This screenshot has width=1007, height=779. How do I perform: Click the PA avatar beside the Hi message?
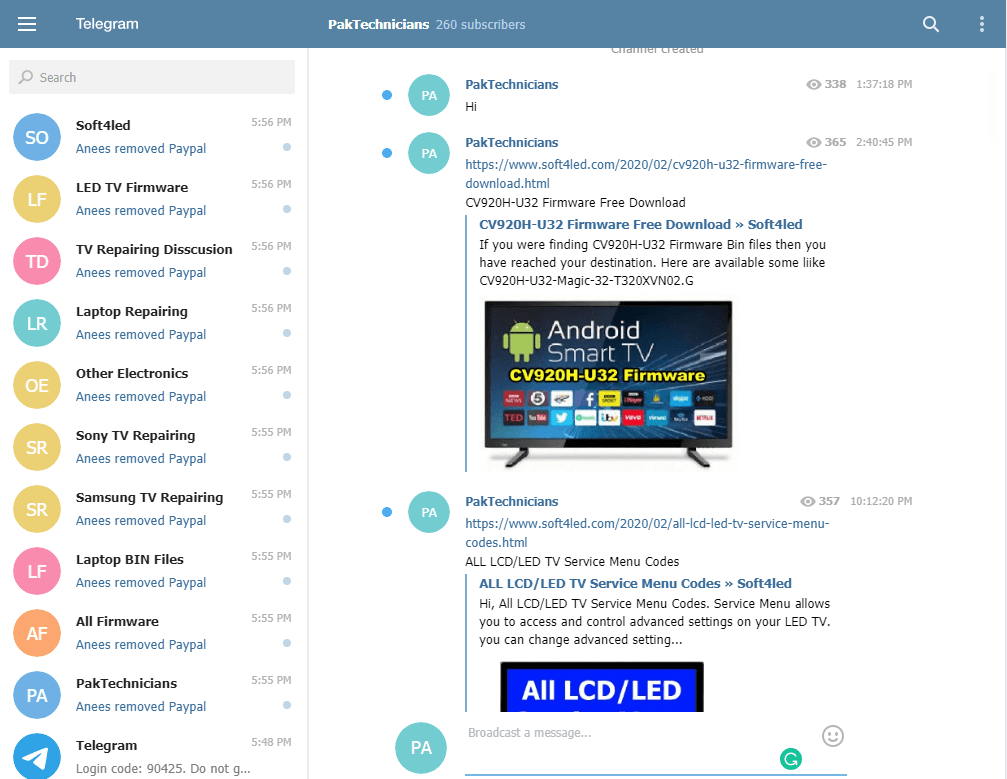click(x=429, y=95)
